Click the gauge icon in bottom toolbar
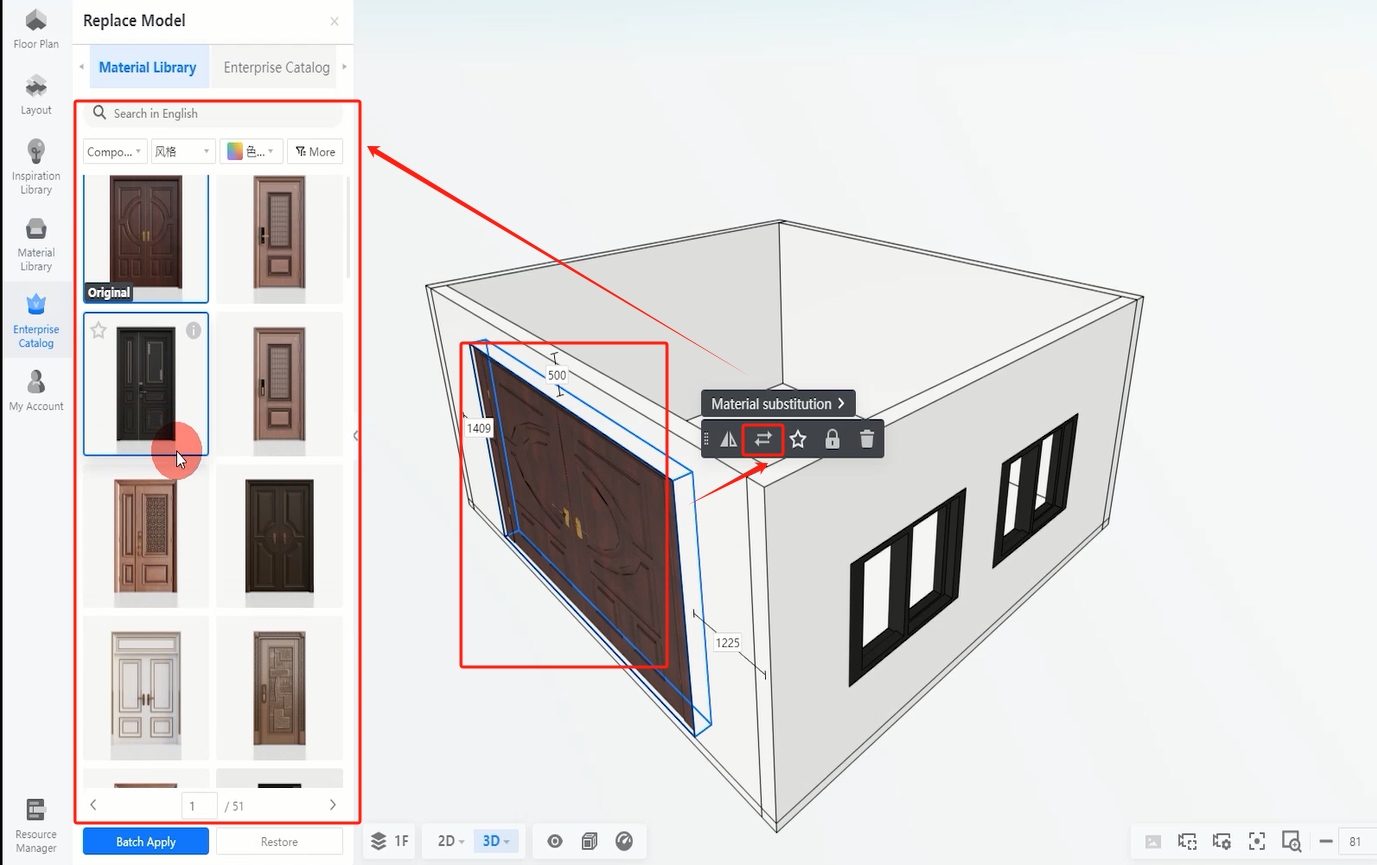Viewport: 1377px width, 865px height. tap(625, 841)
